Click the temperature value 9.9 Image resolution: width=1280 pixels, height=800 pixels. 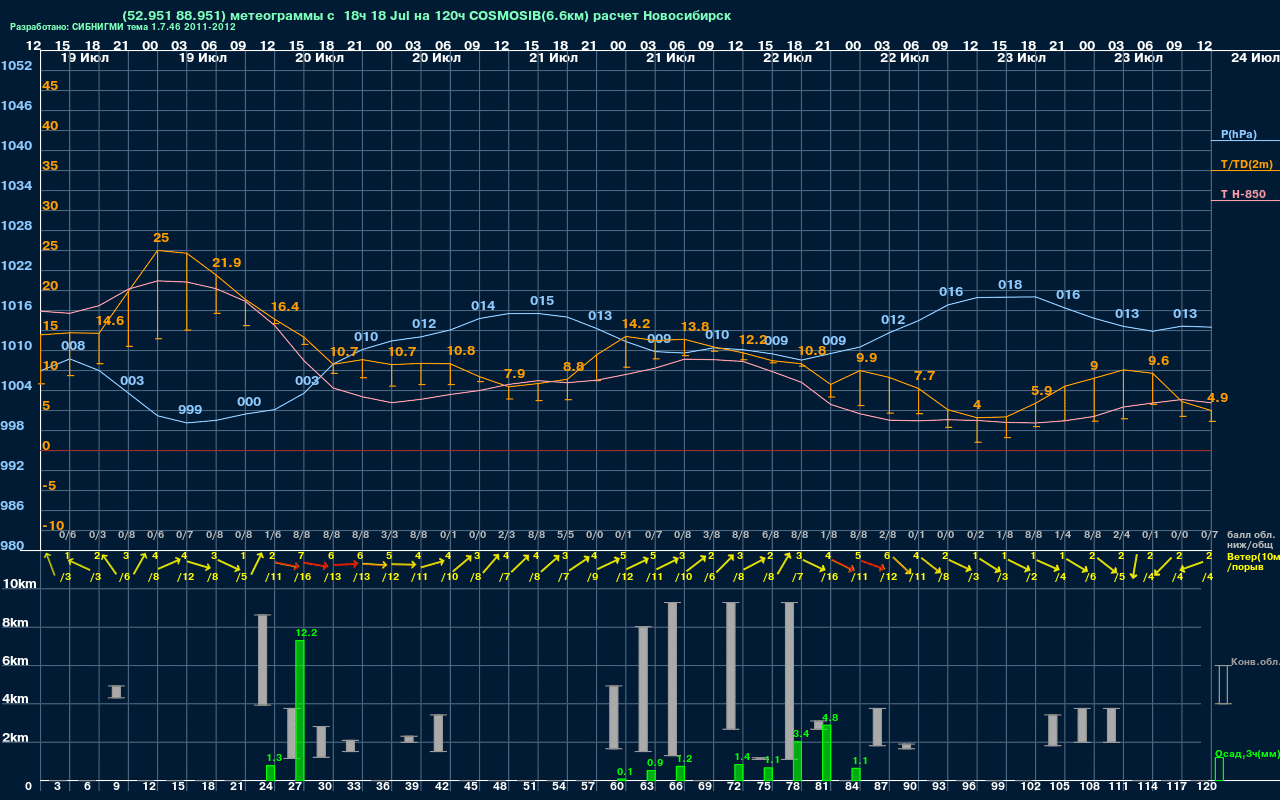click(867, 358)
